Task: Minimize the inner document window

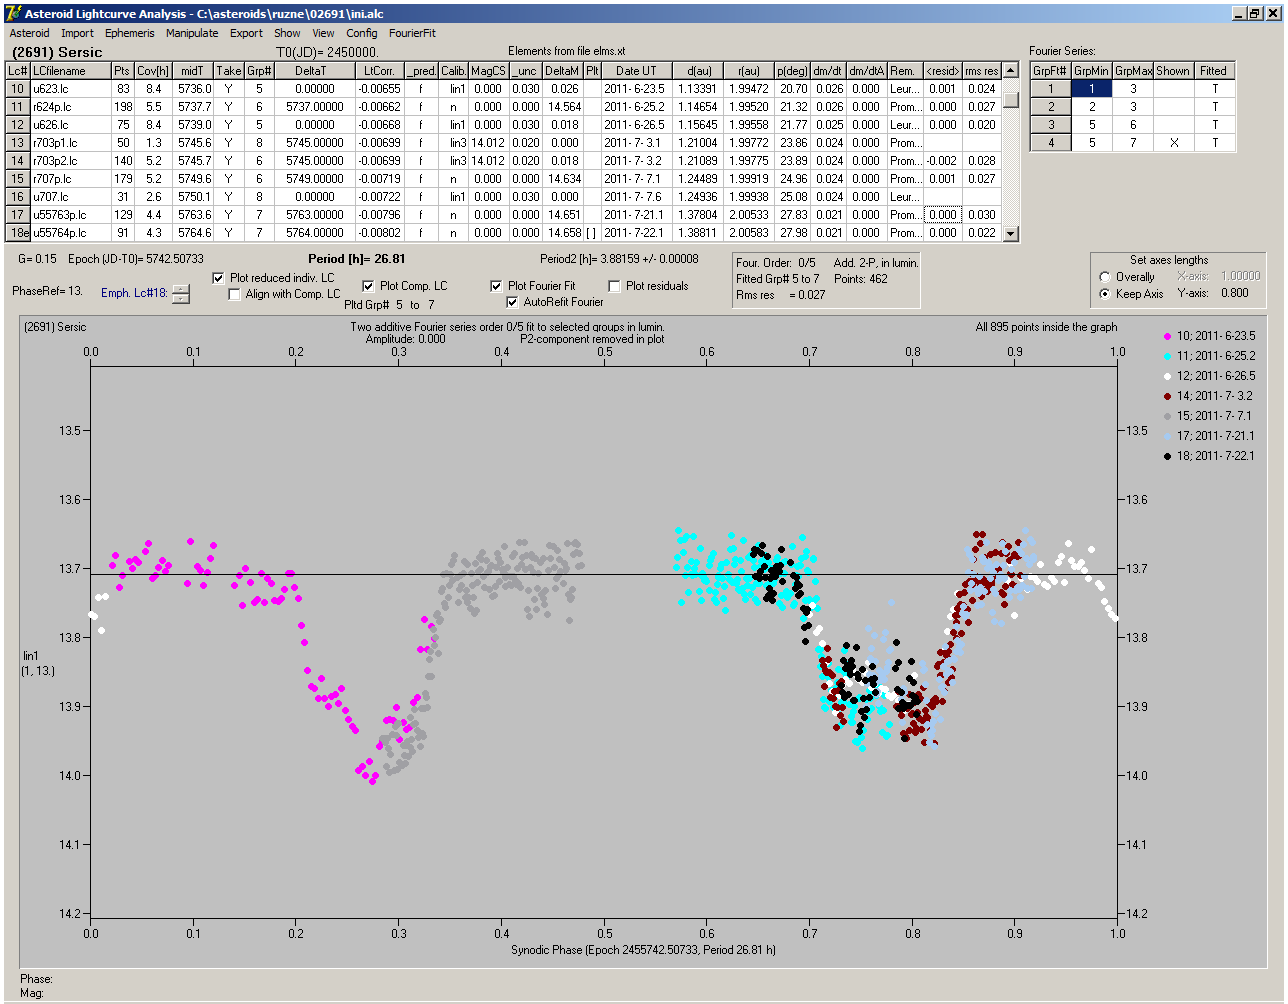Action: pos(1239,13)
